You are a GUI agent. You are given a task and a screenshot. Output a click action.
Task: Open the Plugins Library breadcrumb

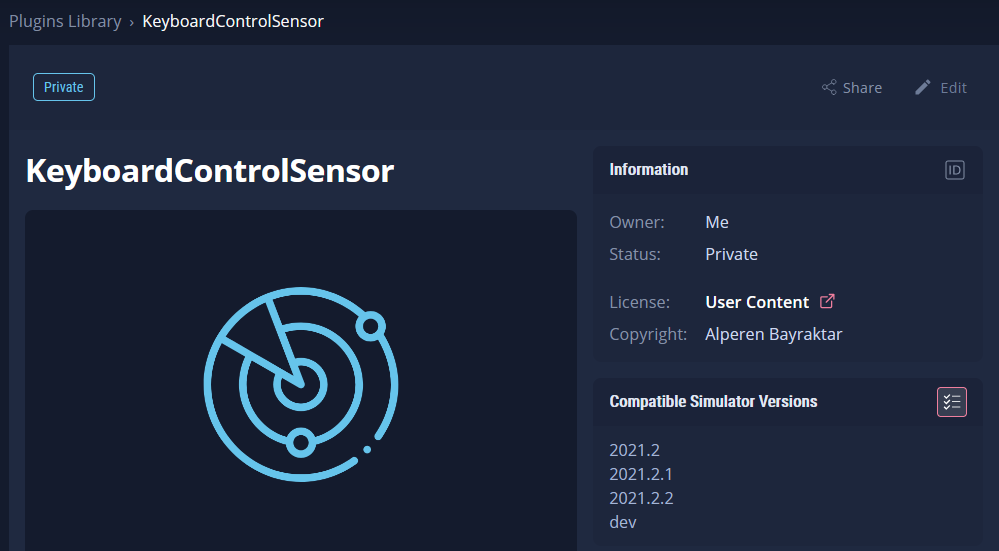tap(65, 21)
